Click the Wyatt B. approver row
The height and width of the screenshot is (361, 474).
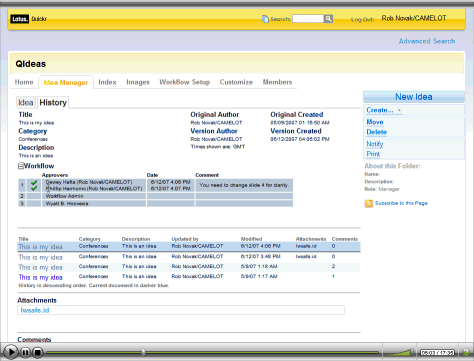click(x=155, y=203)
